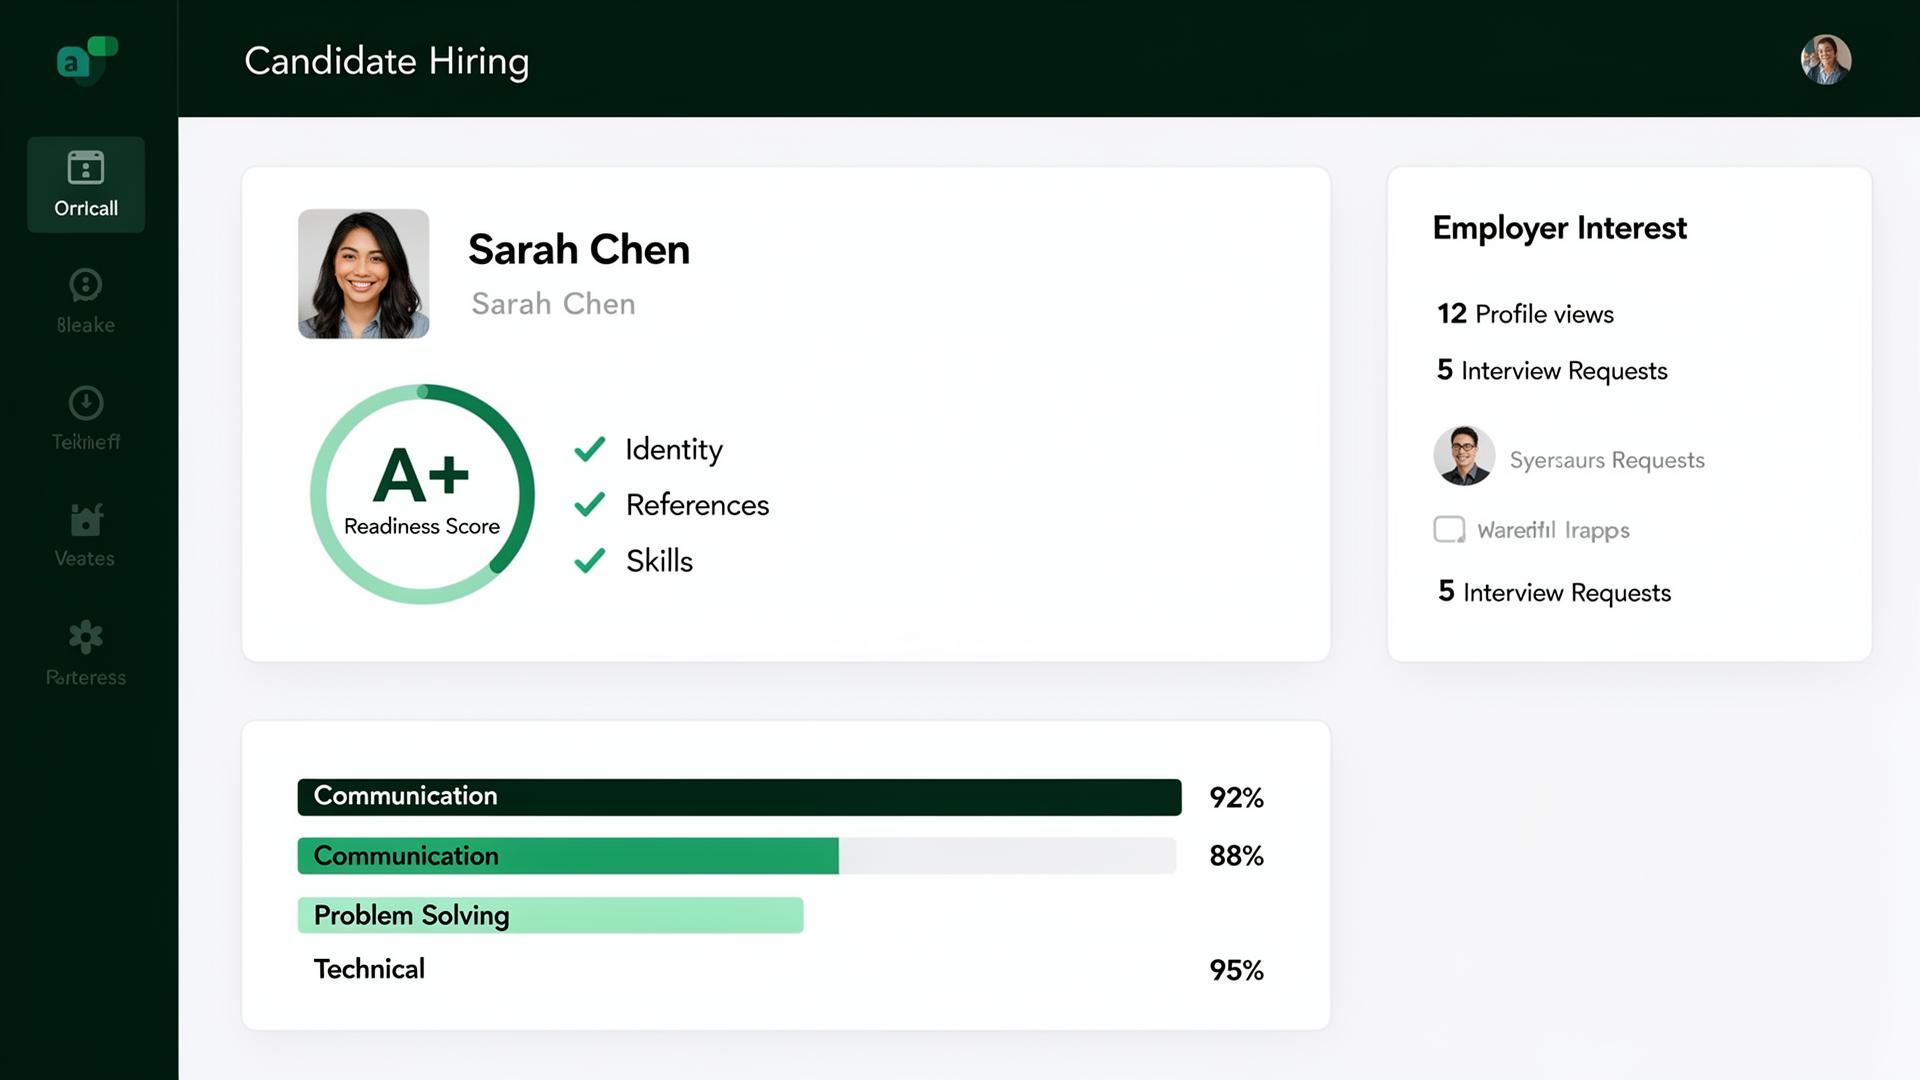Switch to the Candidate Hiring tab
This screenshot has width=1920, height=1080.
click(x=387, y=60)
